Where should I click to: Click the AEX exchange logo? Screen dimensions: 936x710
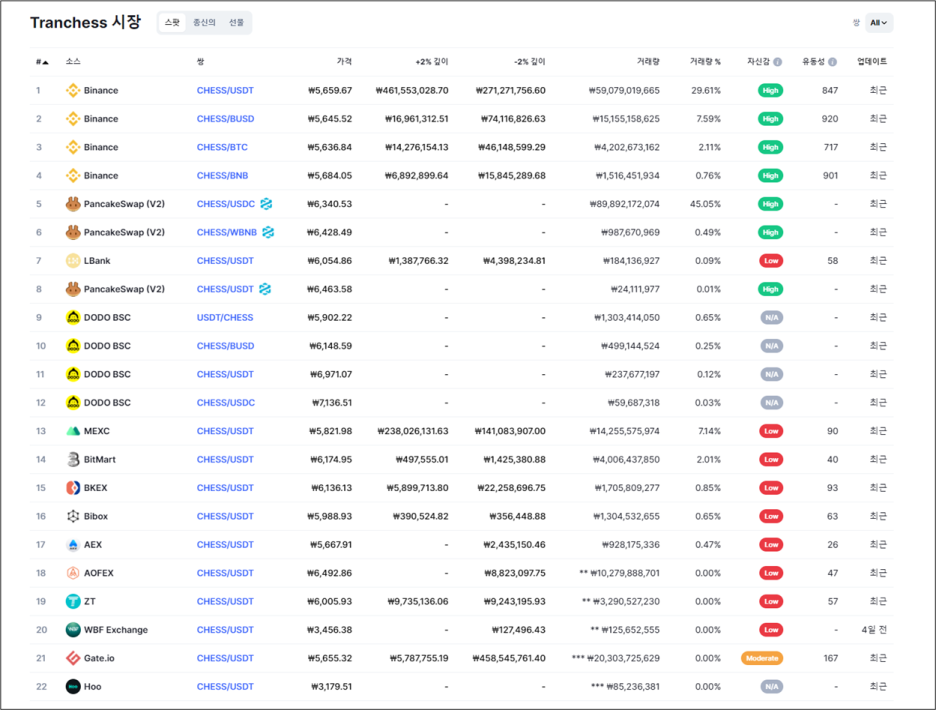click(x=73, y=544)
